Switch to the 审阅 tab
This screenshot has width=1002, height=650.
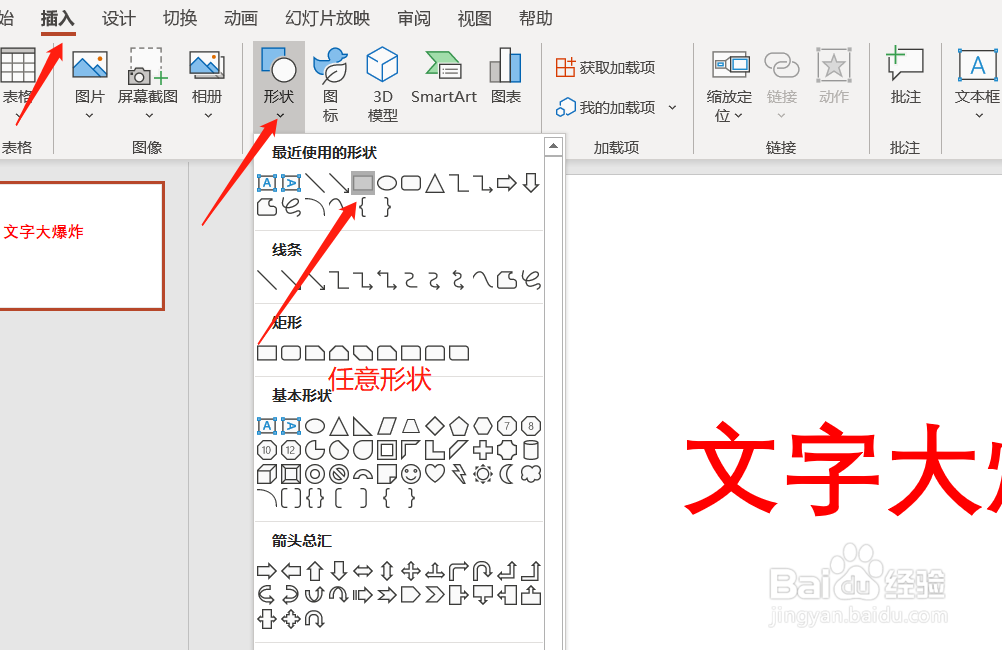pos(413,19)
